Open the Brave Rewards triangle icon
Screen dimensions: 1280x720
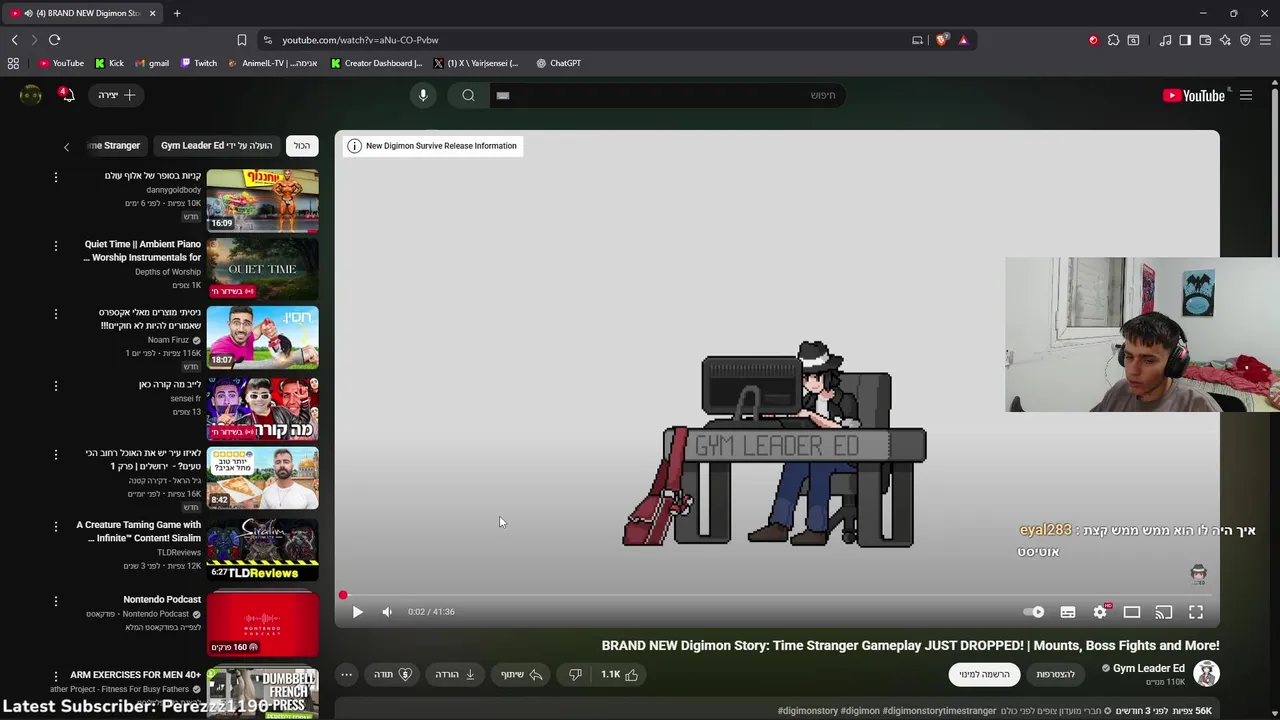point(963,40)
